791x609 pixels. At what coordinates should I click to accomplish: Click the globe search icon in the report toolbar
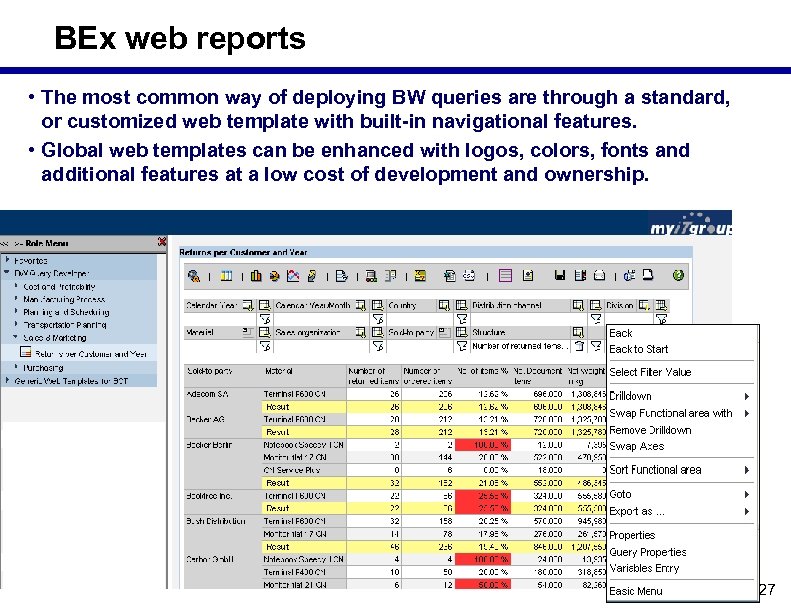[194, 275]
